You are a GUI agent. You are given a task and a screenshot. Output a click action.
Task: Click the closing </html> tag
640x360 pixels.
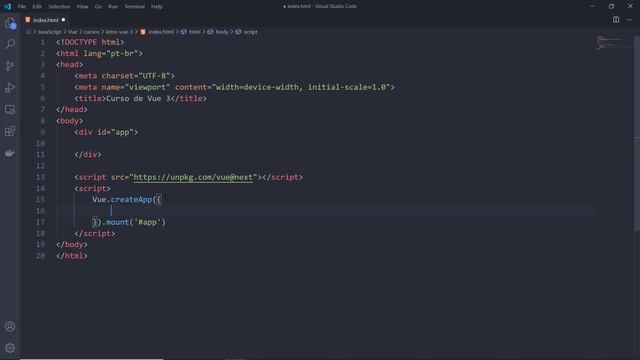coord(72,256)
